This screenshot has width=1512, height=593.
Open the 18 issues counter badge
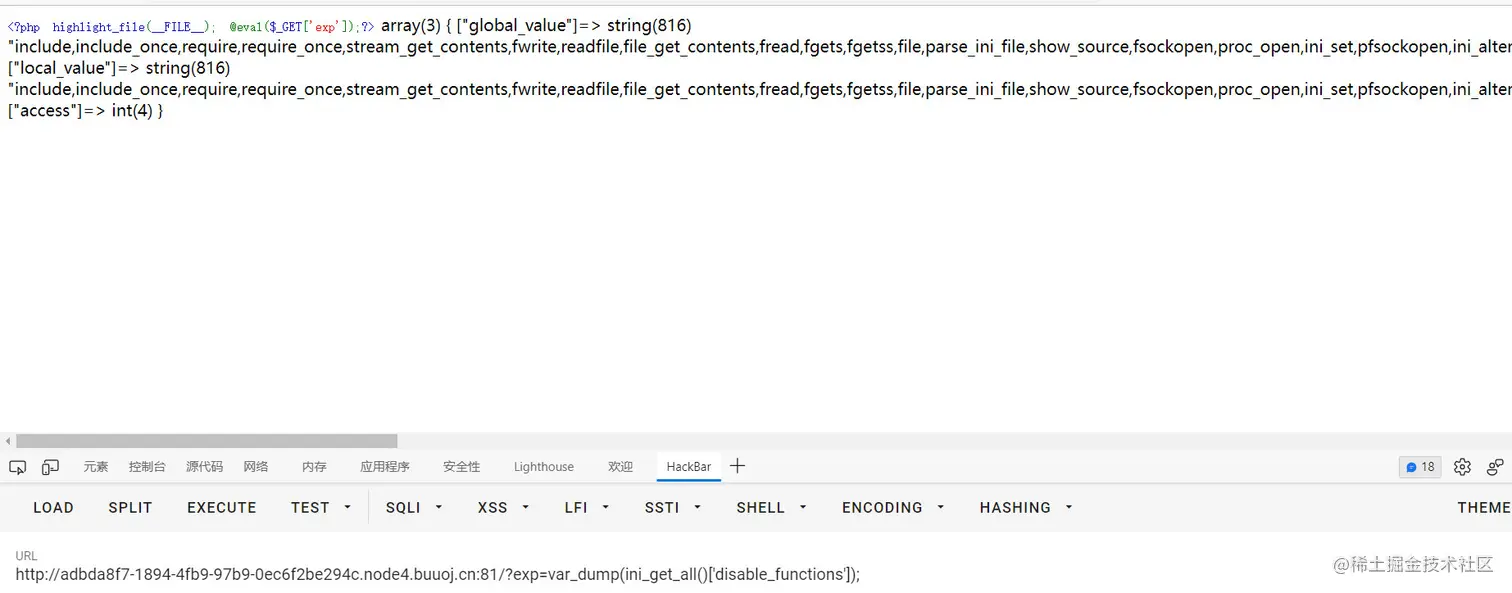[1420, 467]
